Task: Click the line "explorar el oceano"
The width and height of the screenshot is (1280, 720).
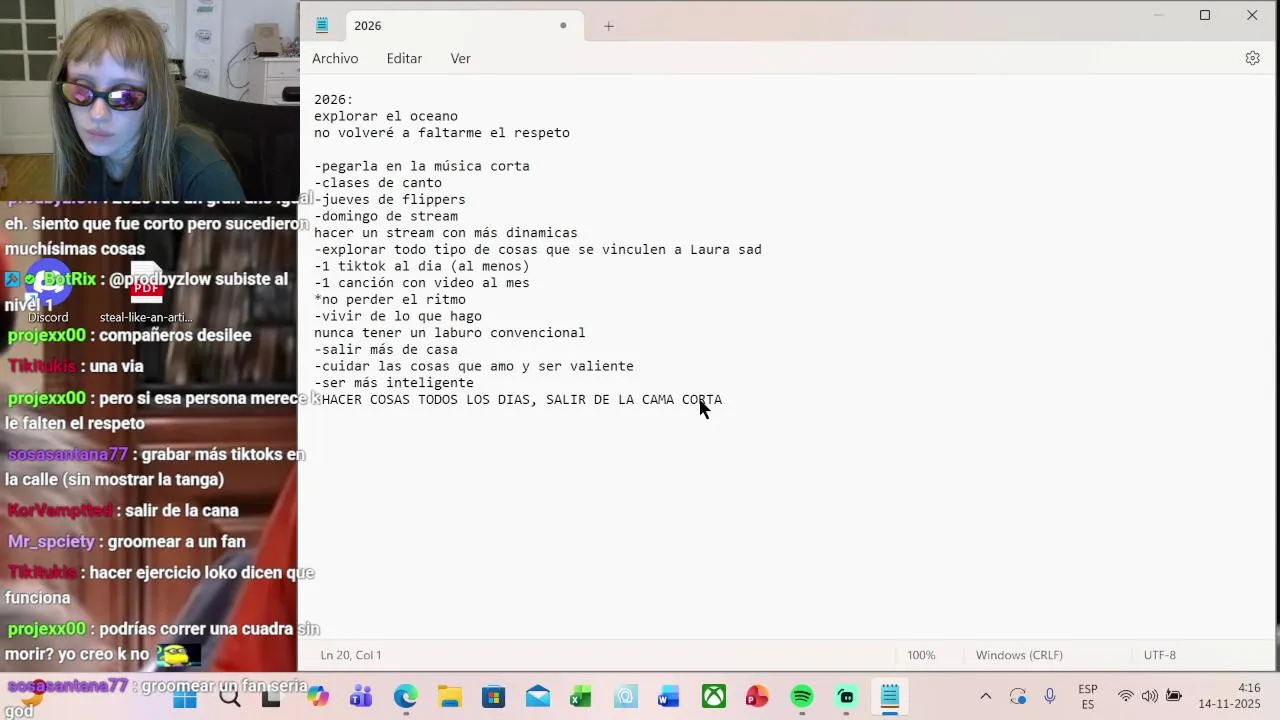Action: coord(386,116)
